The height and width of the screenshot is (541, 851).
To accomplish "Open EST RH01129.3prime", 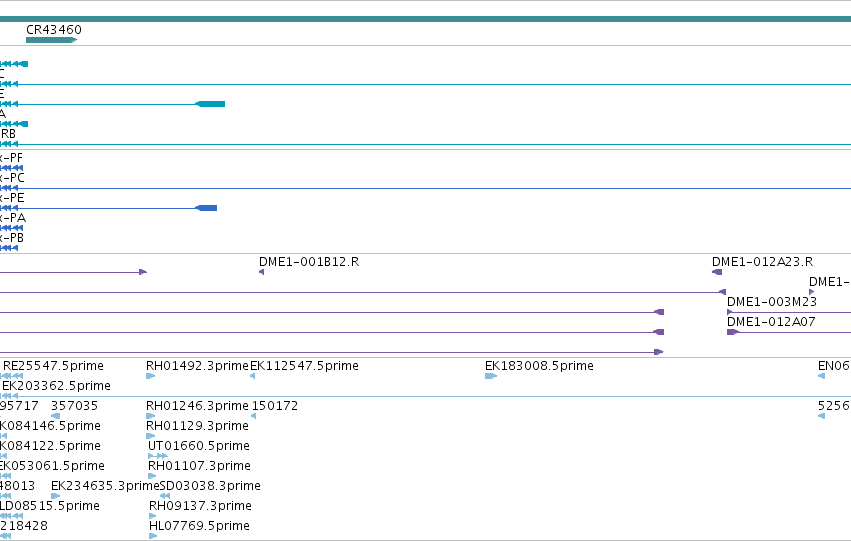I will 197,426.
